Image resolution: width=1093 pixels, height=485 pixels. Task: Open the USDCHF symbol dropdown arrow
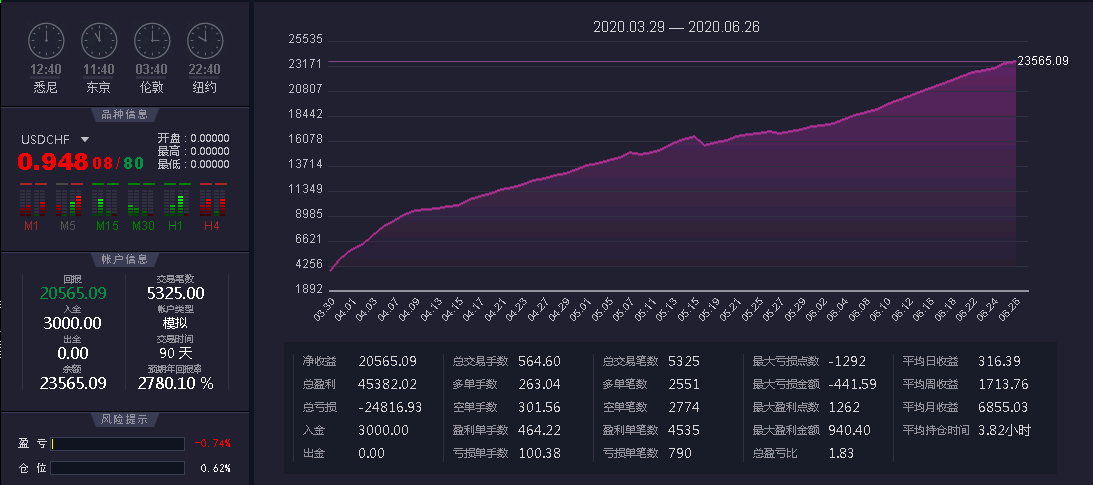[x=85, y=139]
